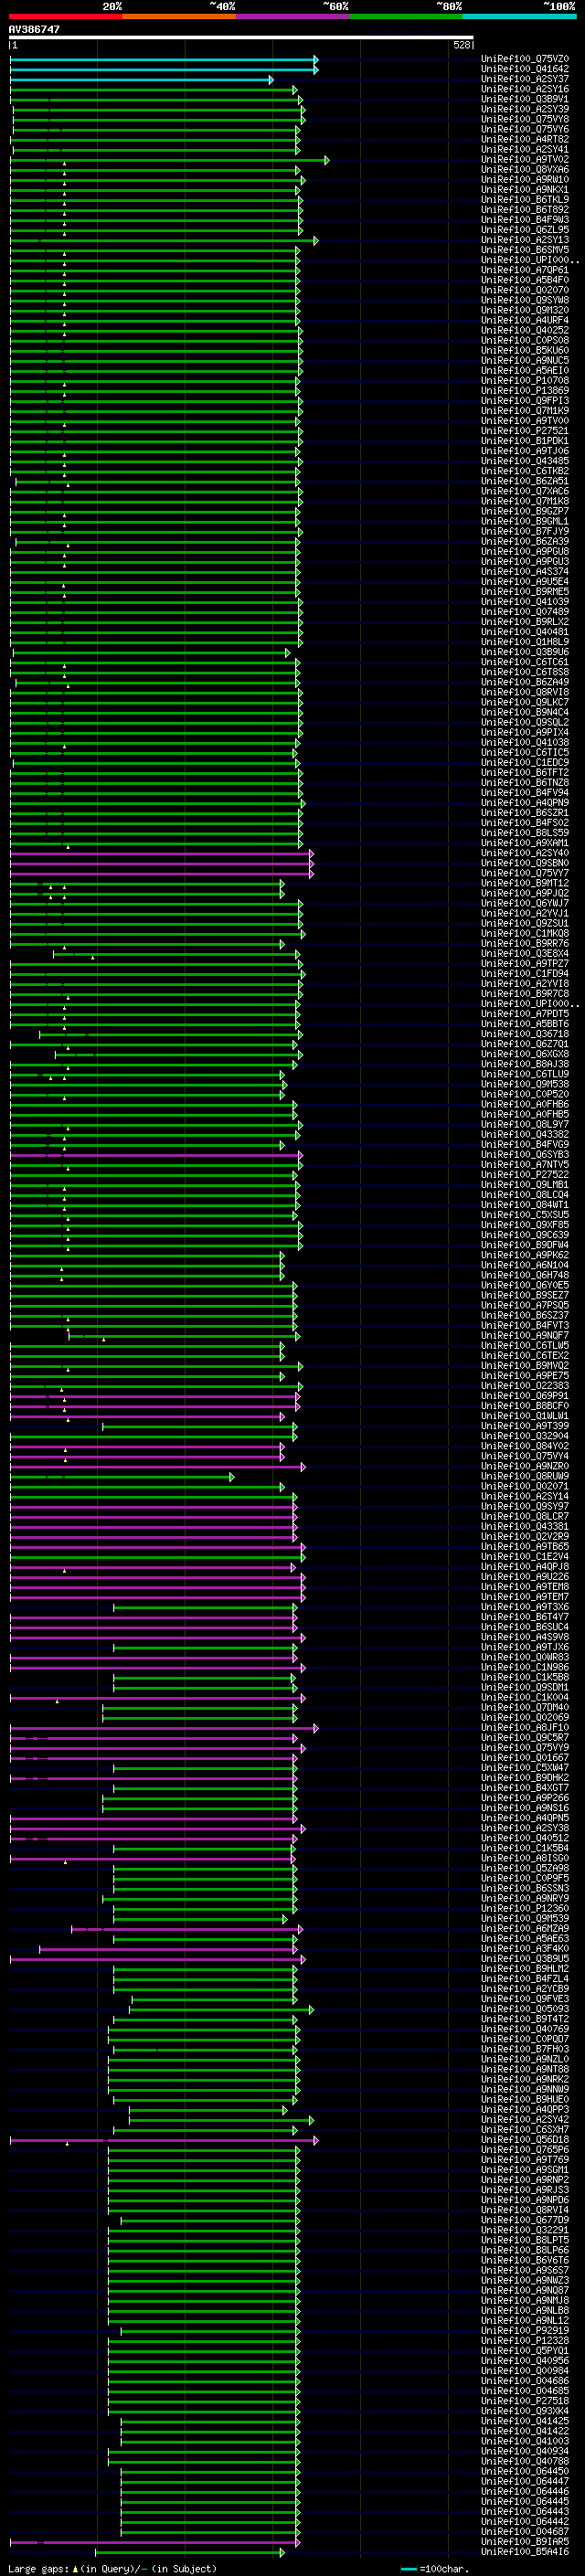The image size is (585, 2576).
Task: Select label UniRef100_P10708
Action: click(524, 381)
